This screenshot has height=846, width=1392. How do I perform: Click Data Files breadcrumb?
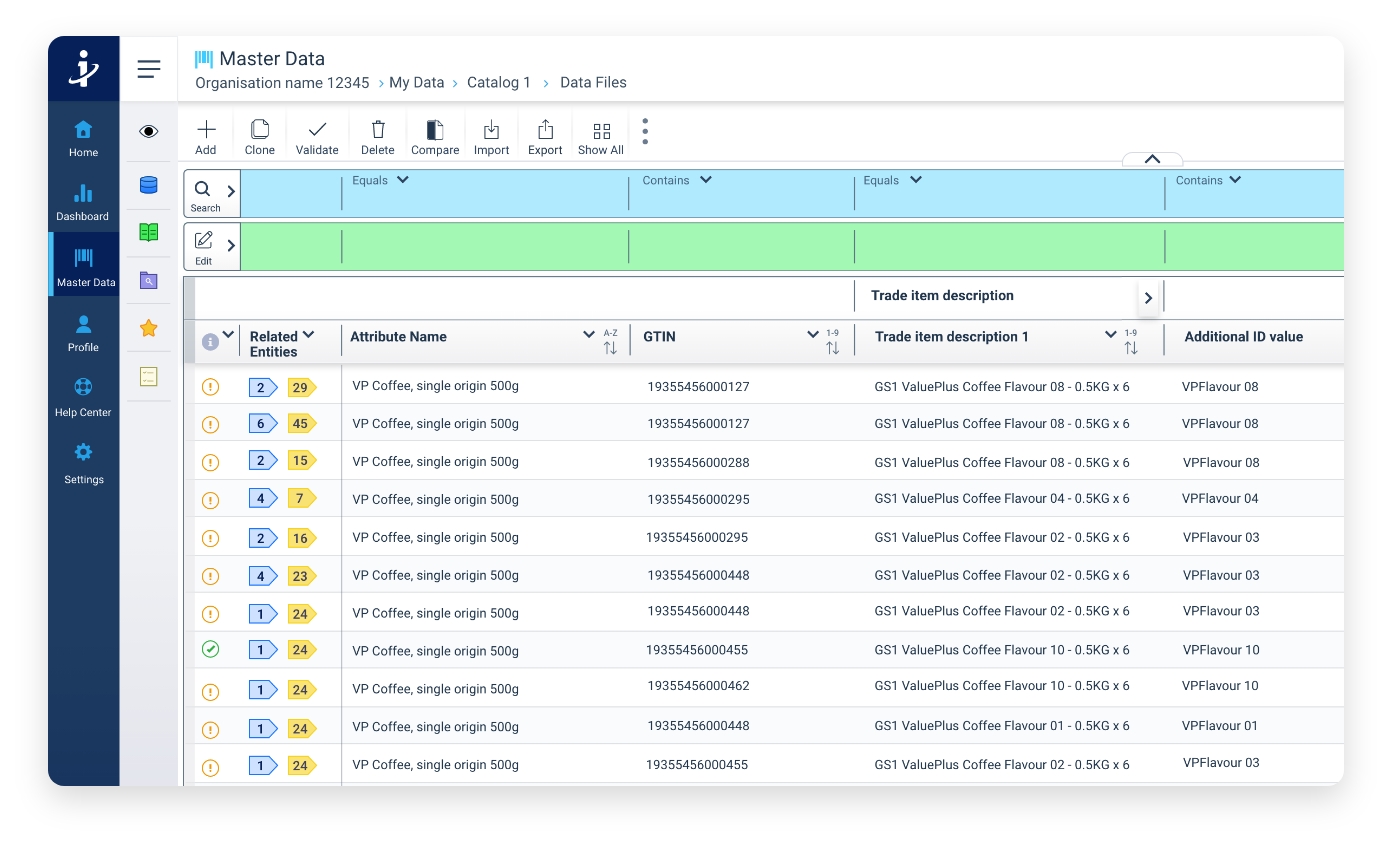click(x=593, y=83)
